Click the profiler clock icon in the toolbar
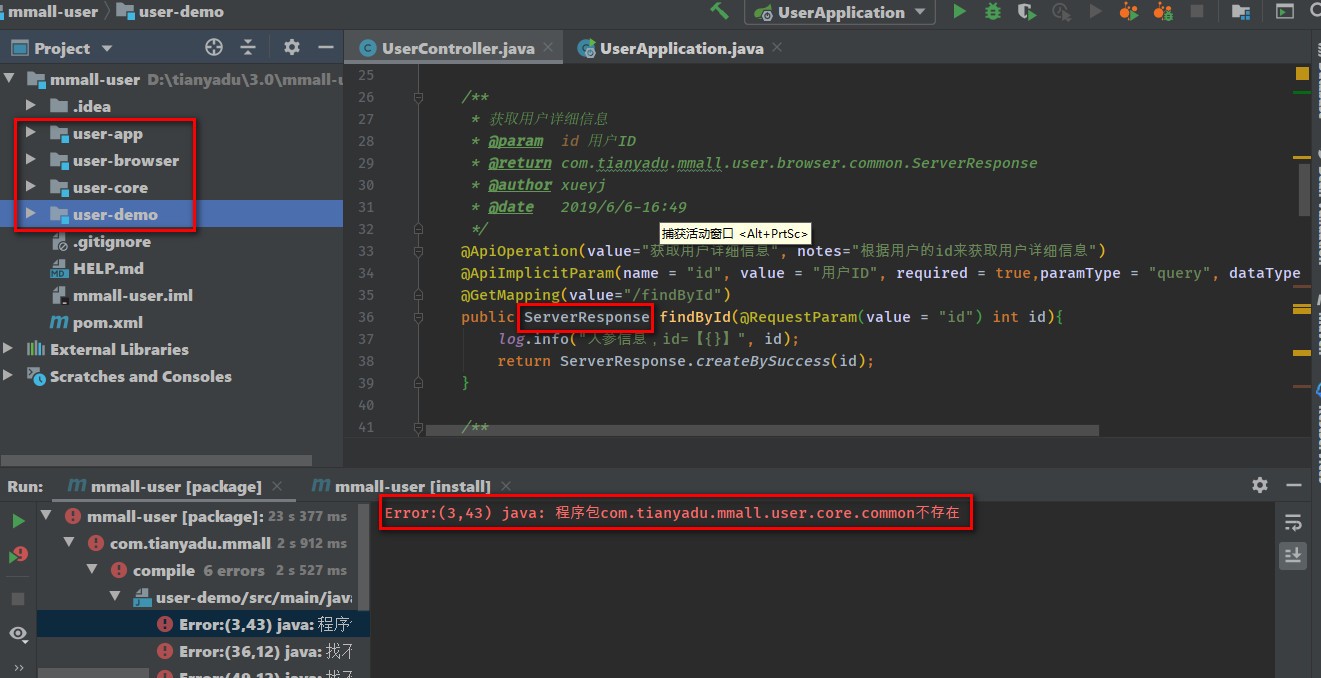Screen dimensions: 1321x678 [x=1061, y=12]
